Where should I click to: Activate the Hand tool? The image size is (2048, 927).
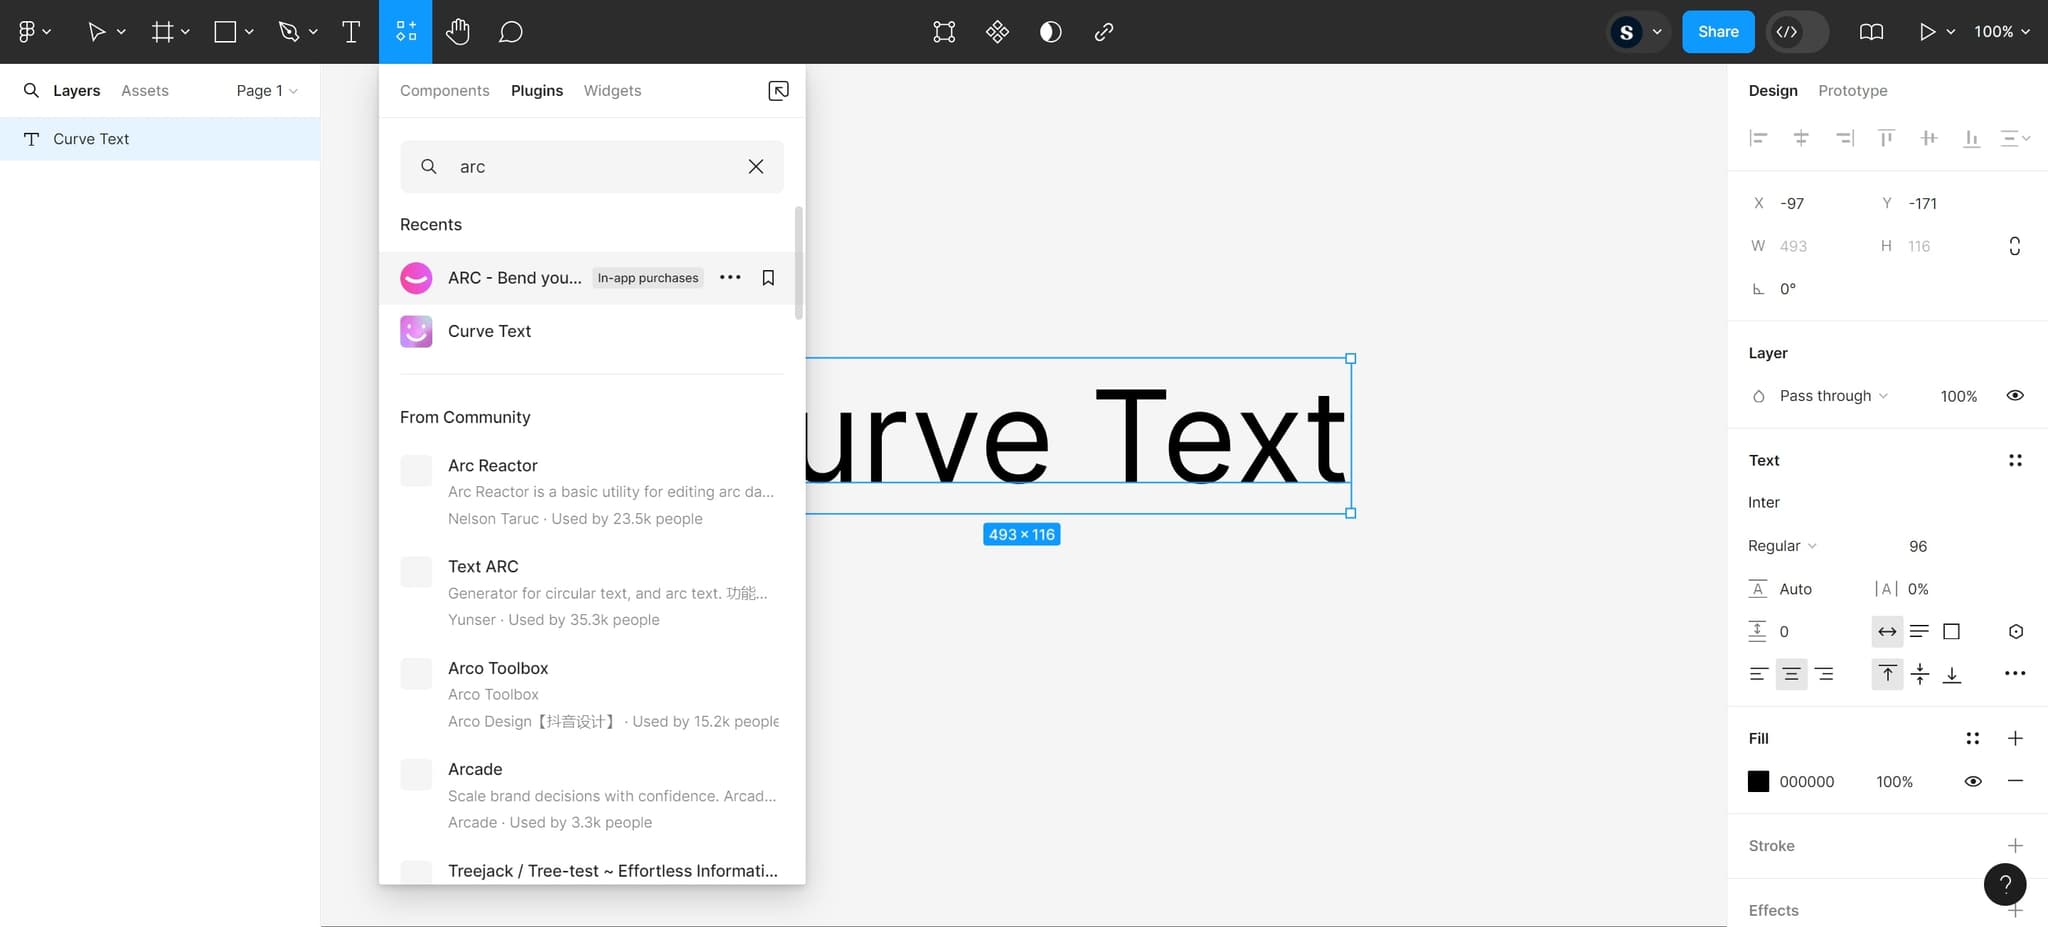click(x=458, y=31)
